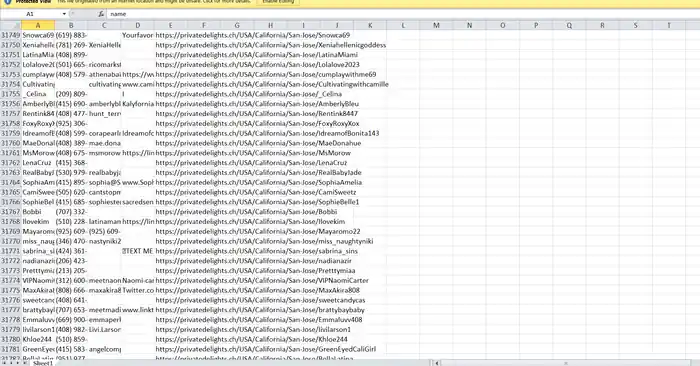700x366 pixels.
Task: Select column E header
Action: tap(171, 25)
